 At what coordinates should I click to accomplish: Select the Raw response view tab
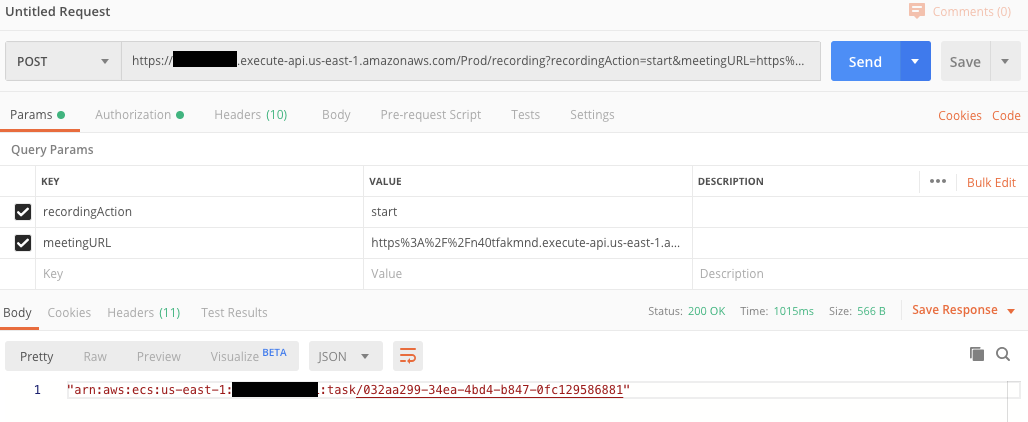pyautogui.click(x=95, y=356)
